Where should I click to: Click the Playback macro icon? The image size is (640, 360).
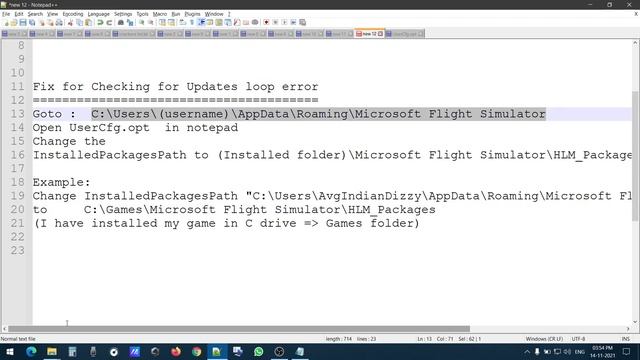pyautogui.click(x=284, y=22)
